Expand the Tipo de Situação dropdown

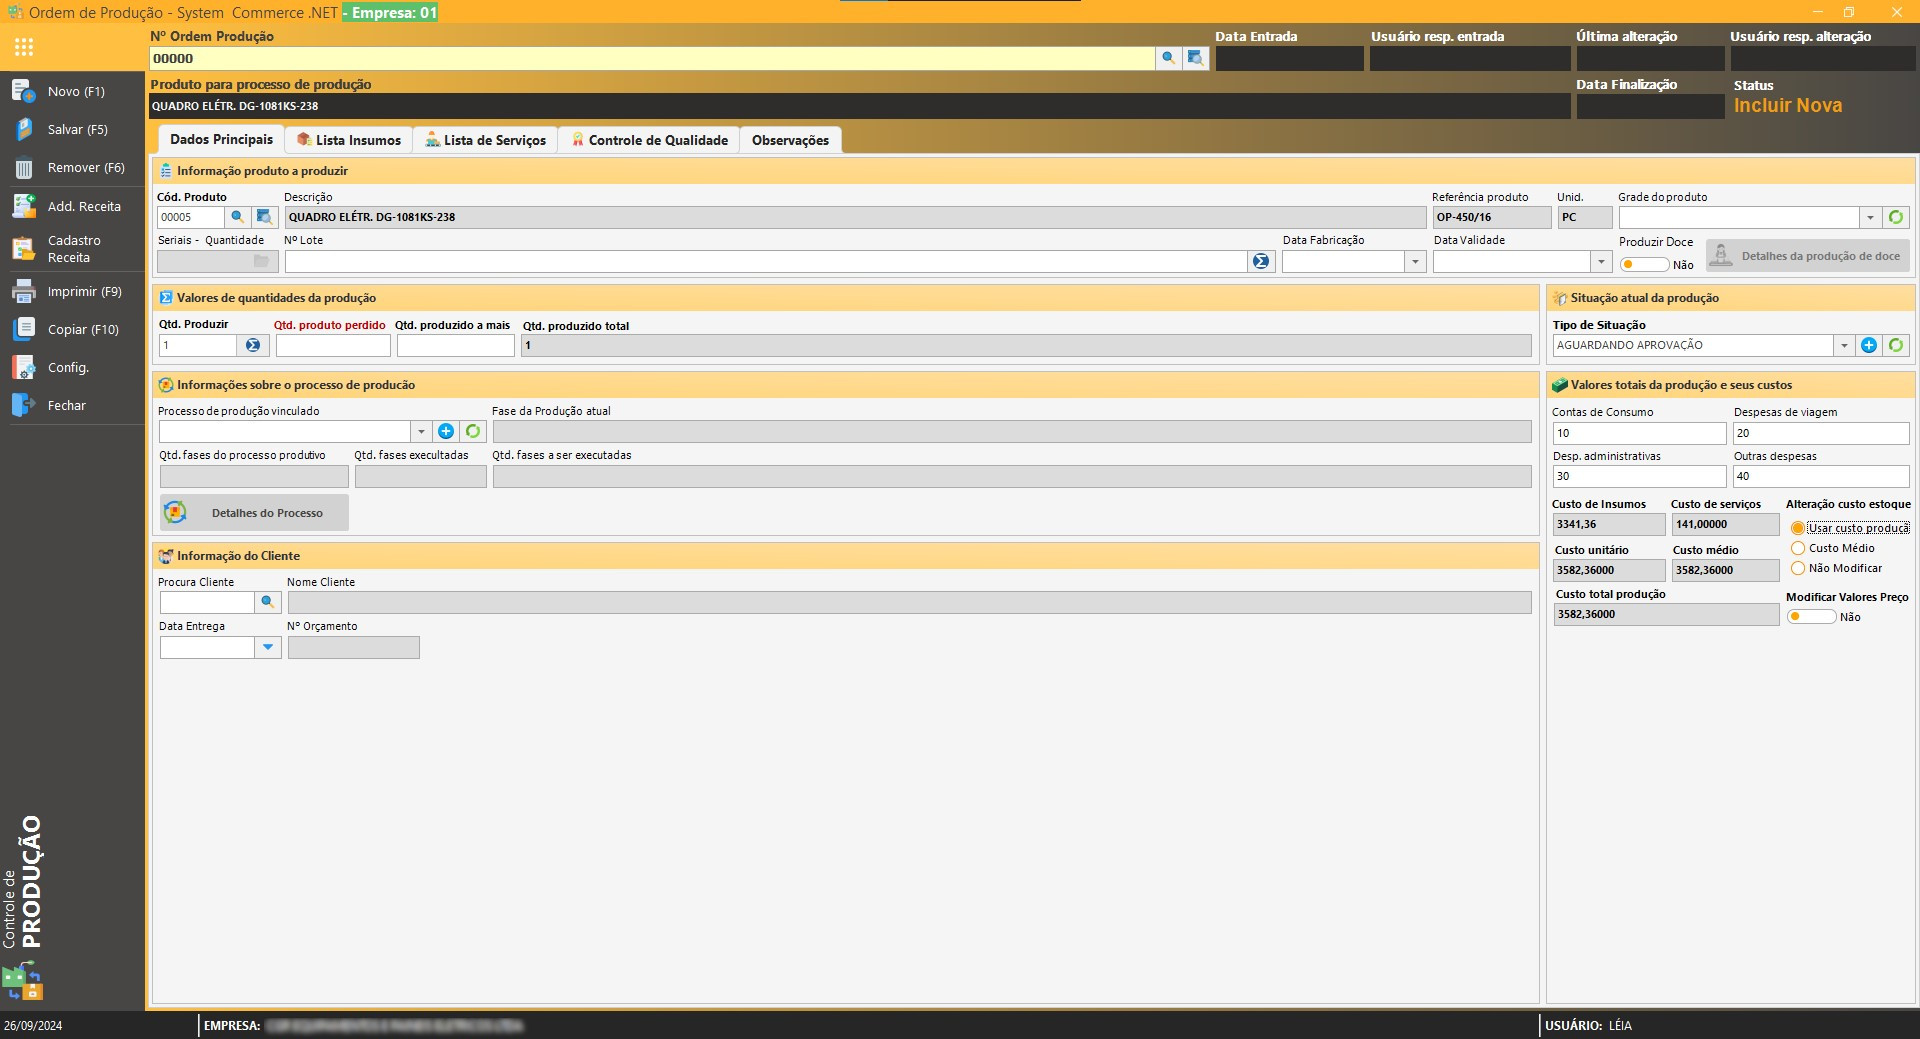click(x=1844, y=345)
